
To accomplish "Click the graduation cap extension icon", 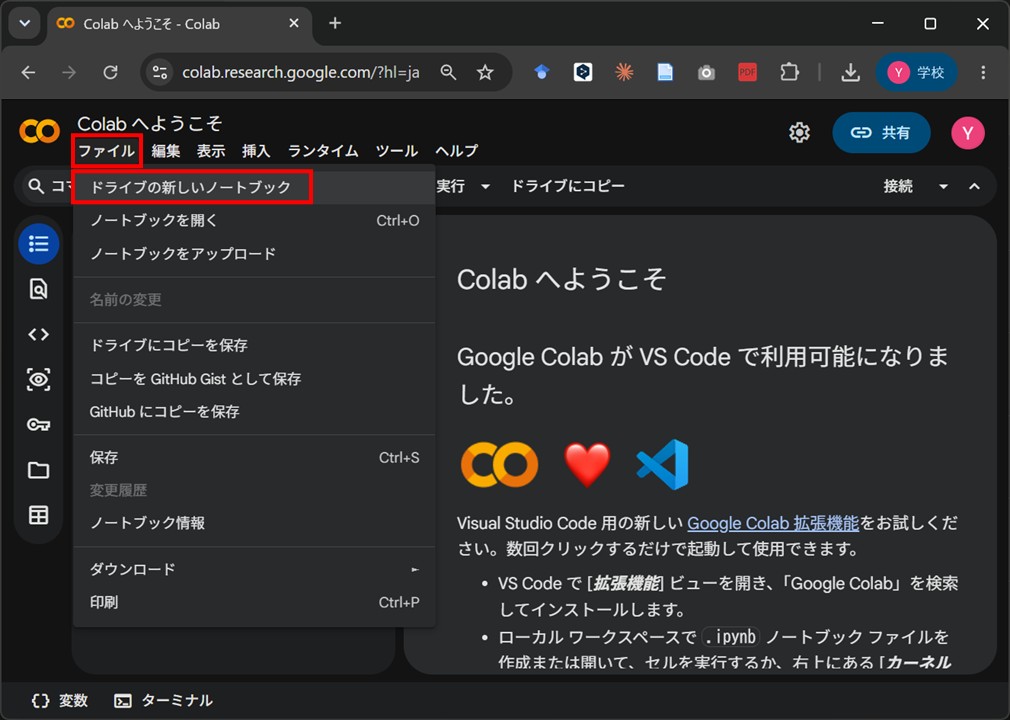I will [x=542, y=72].
